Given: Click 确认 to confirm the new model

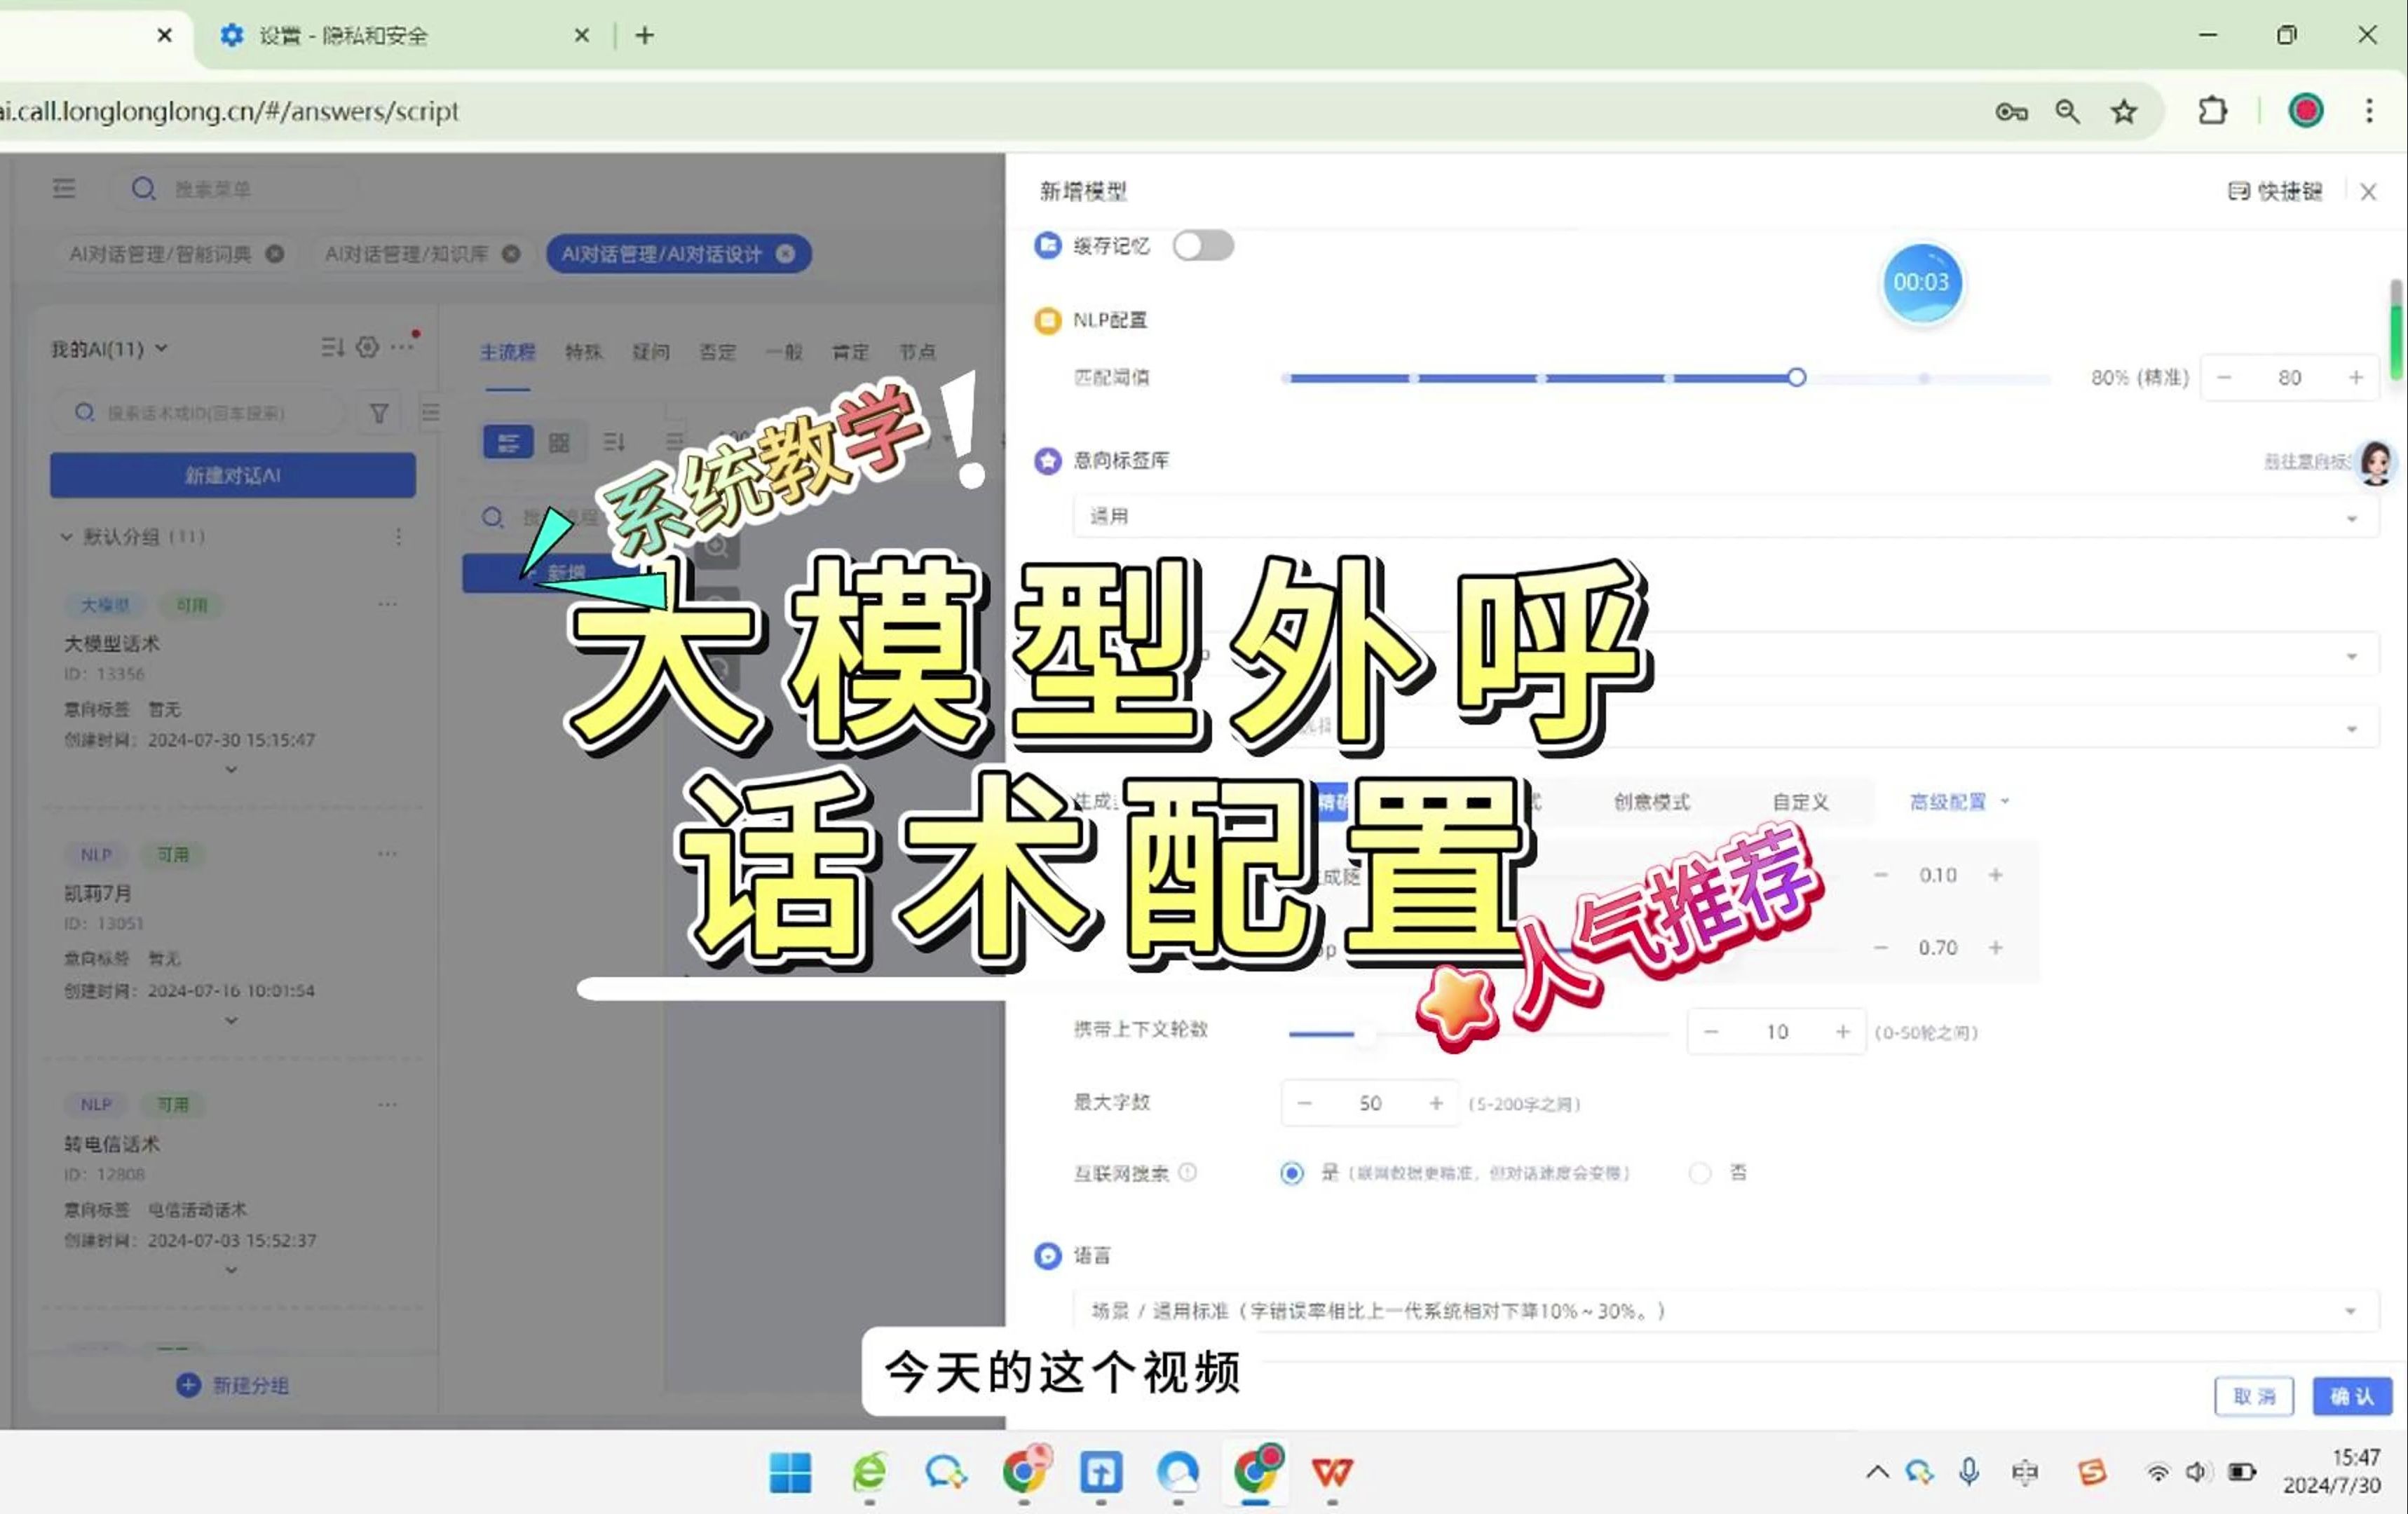Looking at the screenshot, I should (x=2352, y=1396).
